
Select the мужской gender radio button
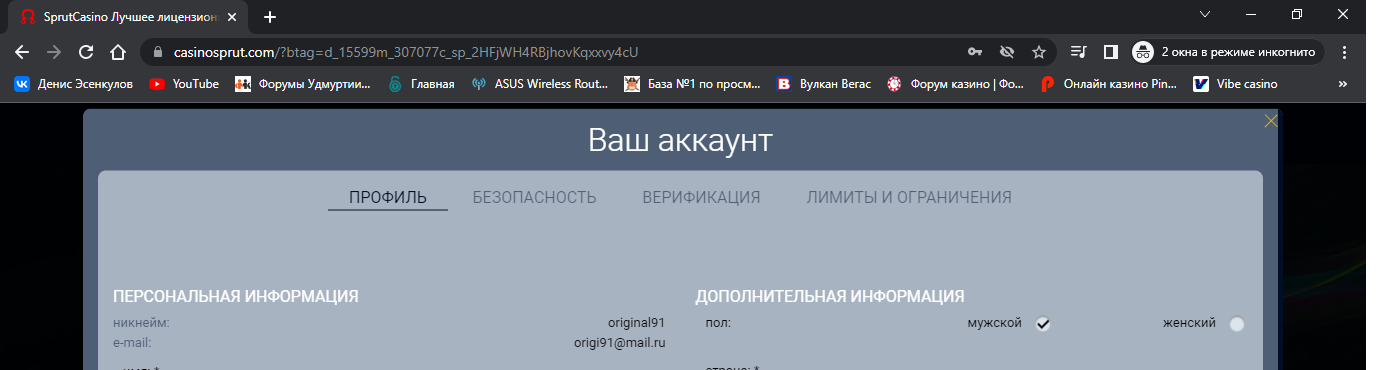(x=1043, y=324)
